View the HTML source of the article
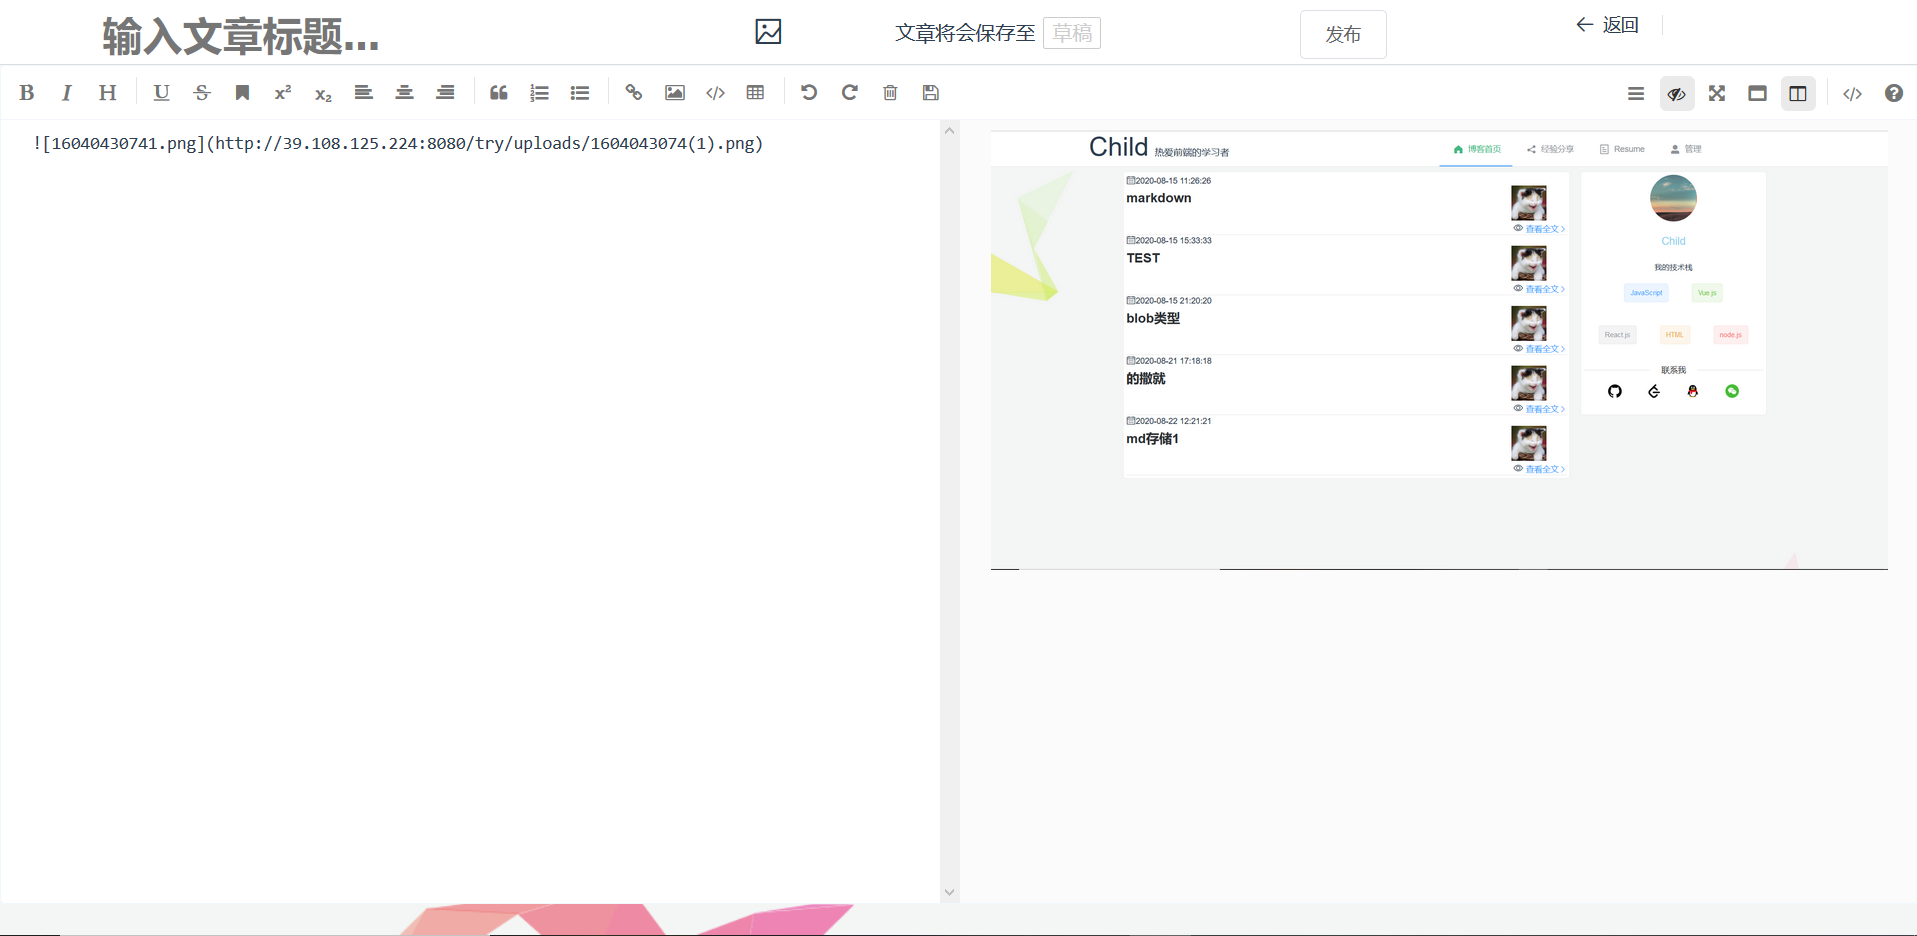The height and width of the screenshot is (936, 1917). click(1852, 94)
